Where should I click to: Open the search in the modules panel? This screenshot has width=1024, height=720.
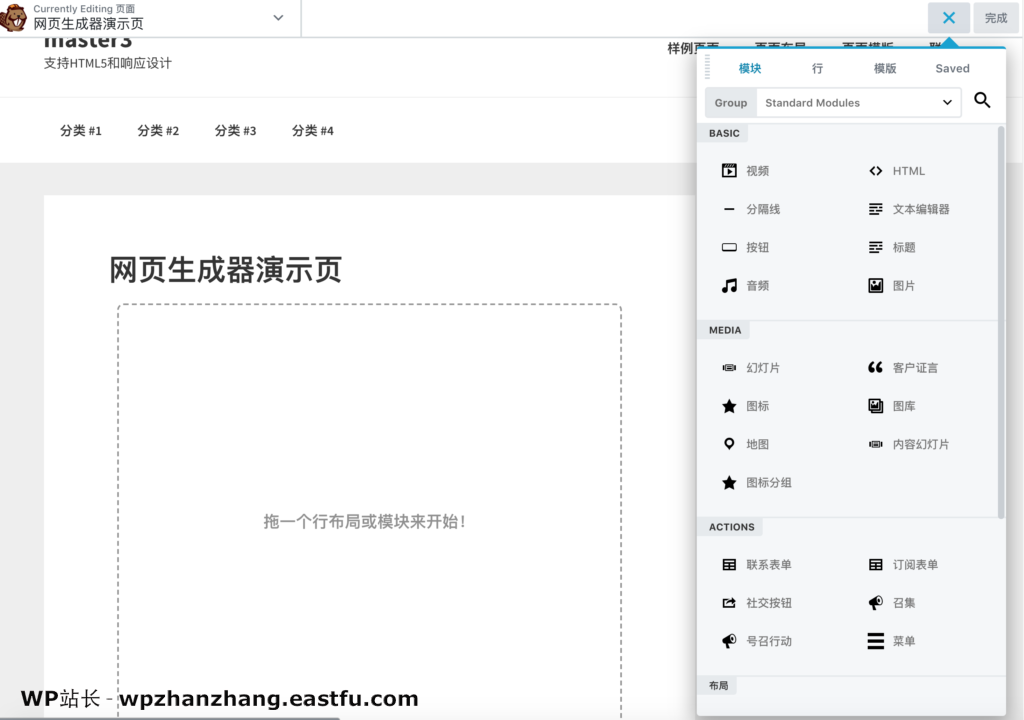click(981, 100)
